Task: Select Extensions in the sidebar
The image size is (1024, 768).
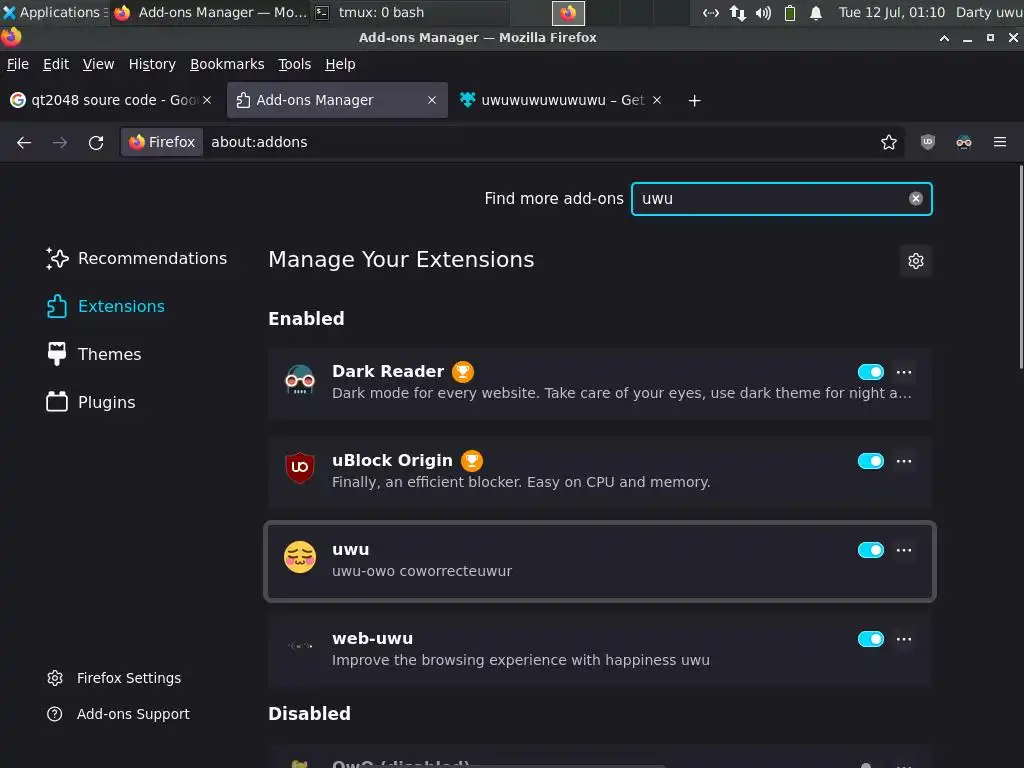Action: point(106,306)
